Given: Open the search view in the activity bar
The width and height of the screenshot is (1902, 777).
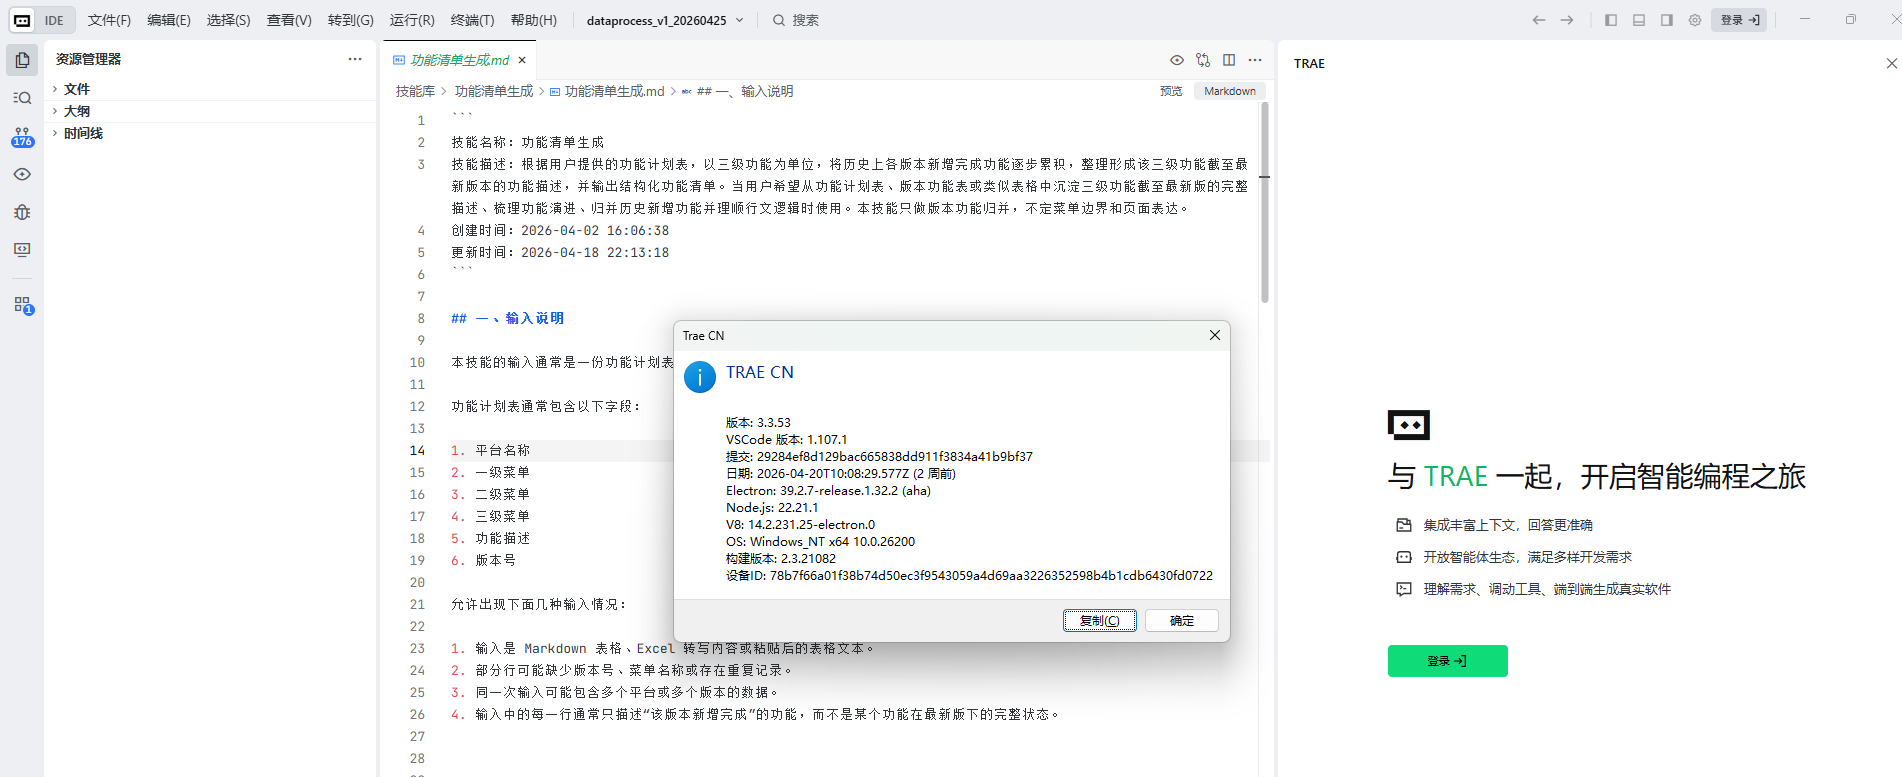Looking at the screenshot, I should point(22,98).
